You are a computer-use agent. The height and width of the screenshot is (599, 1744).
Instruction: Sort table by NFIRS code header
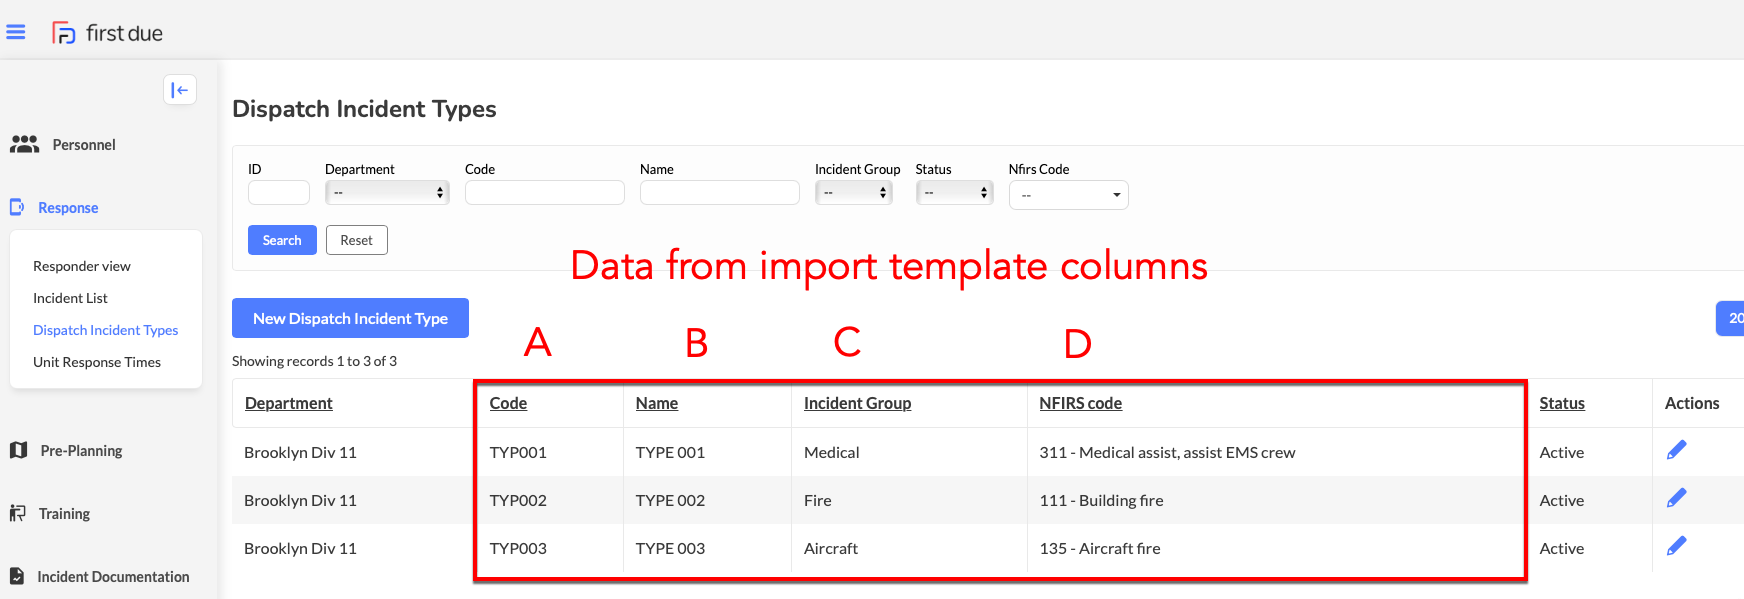pyautogui.click(x=1080, y=403)
